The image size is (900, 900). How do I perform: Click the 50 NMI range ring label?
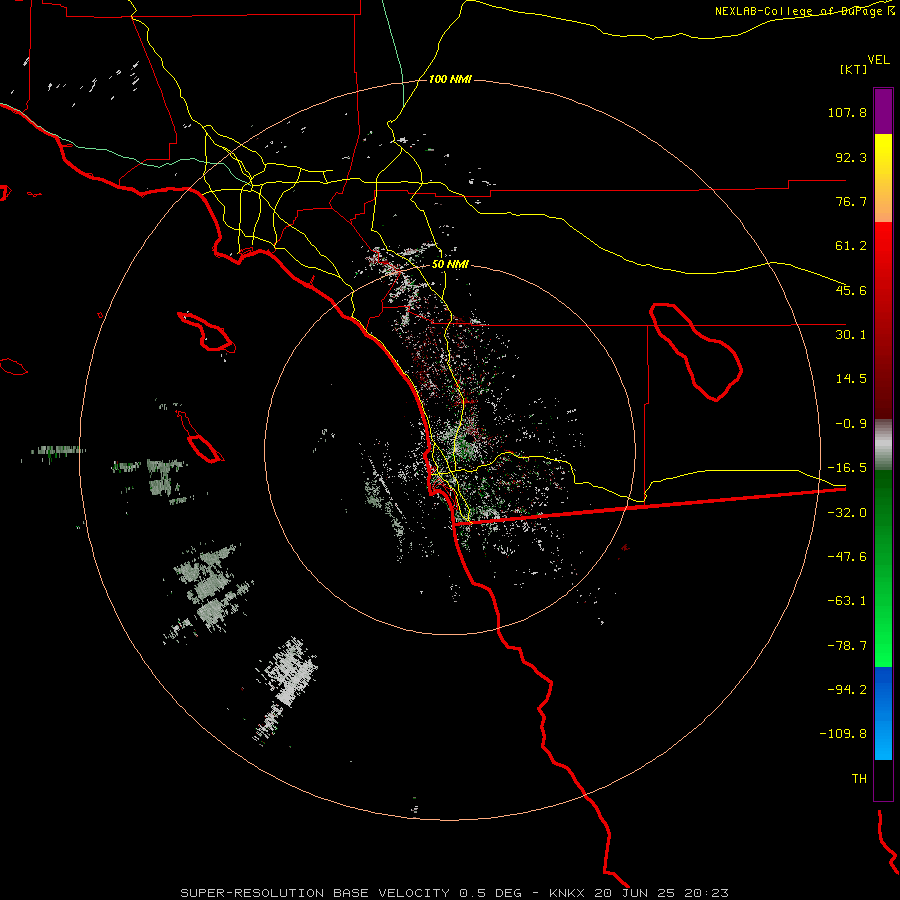click(450, 265)
